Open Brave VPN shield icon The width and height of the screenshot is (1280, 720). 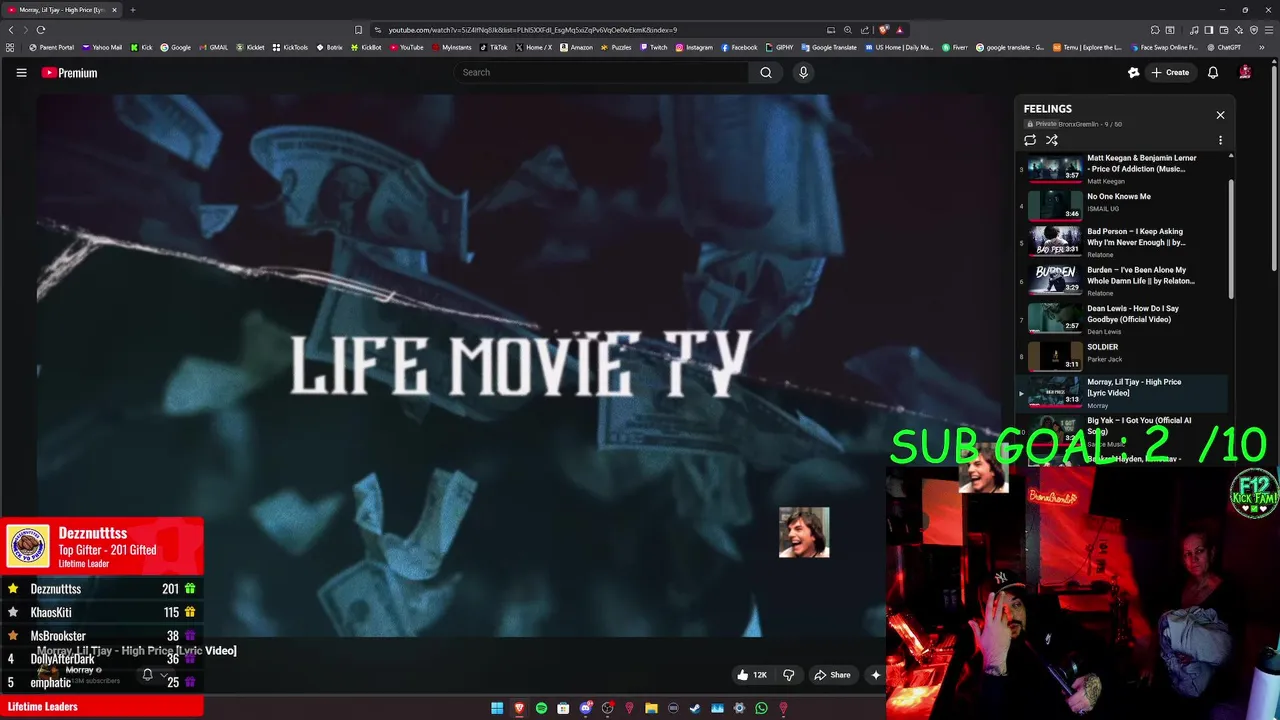pyautogui.click(x=1254, y=30)
